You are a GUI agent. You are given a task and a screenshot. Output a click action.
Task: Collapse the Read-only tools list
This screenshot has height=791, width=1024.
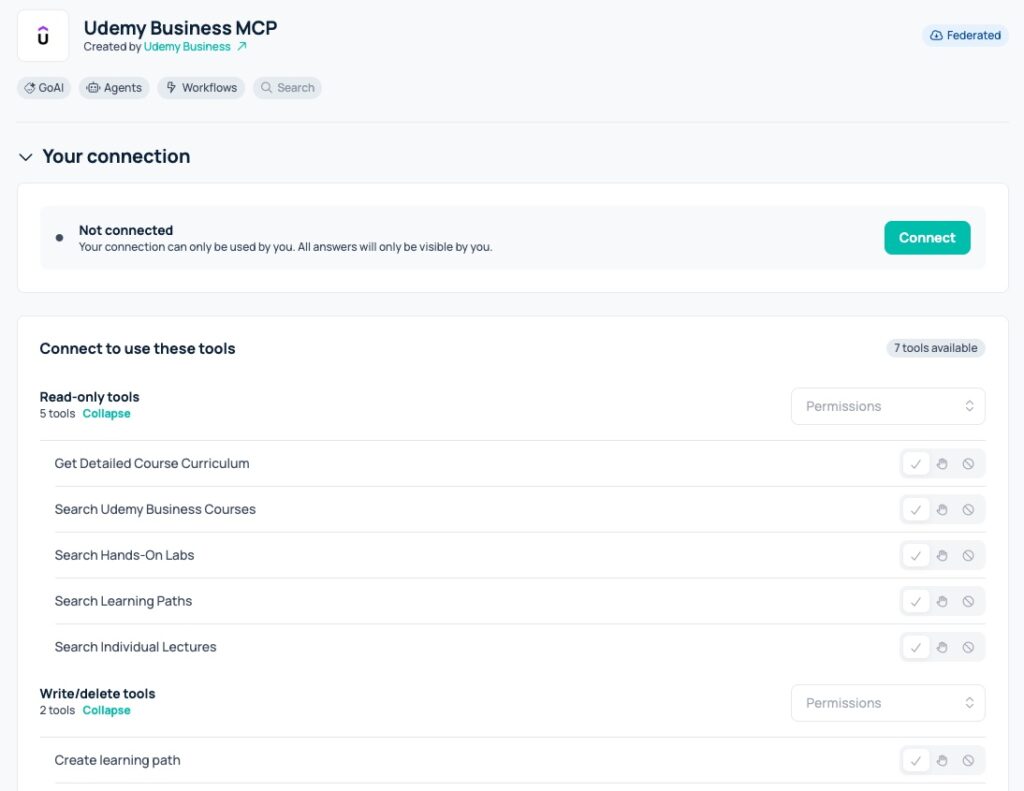click(106, 413)
